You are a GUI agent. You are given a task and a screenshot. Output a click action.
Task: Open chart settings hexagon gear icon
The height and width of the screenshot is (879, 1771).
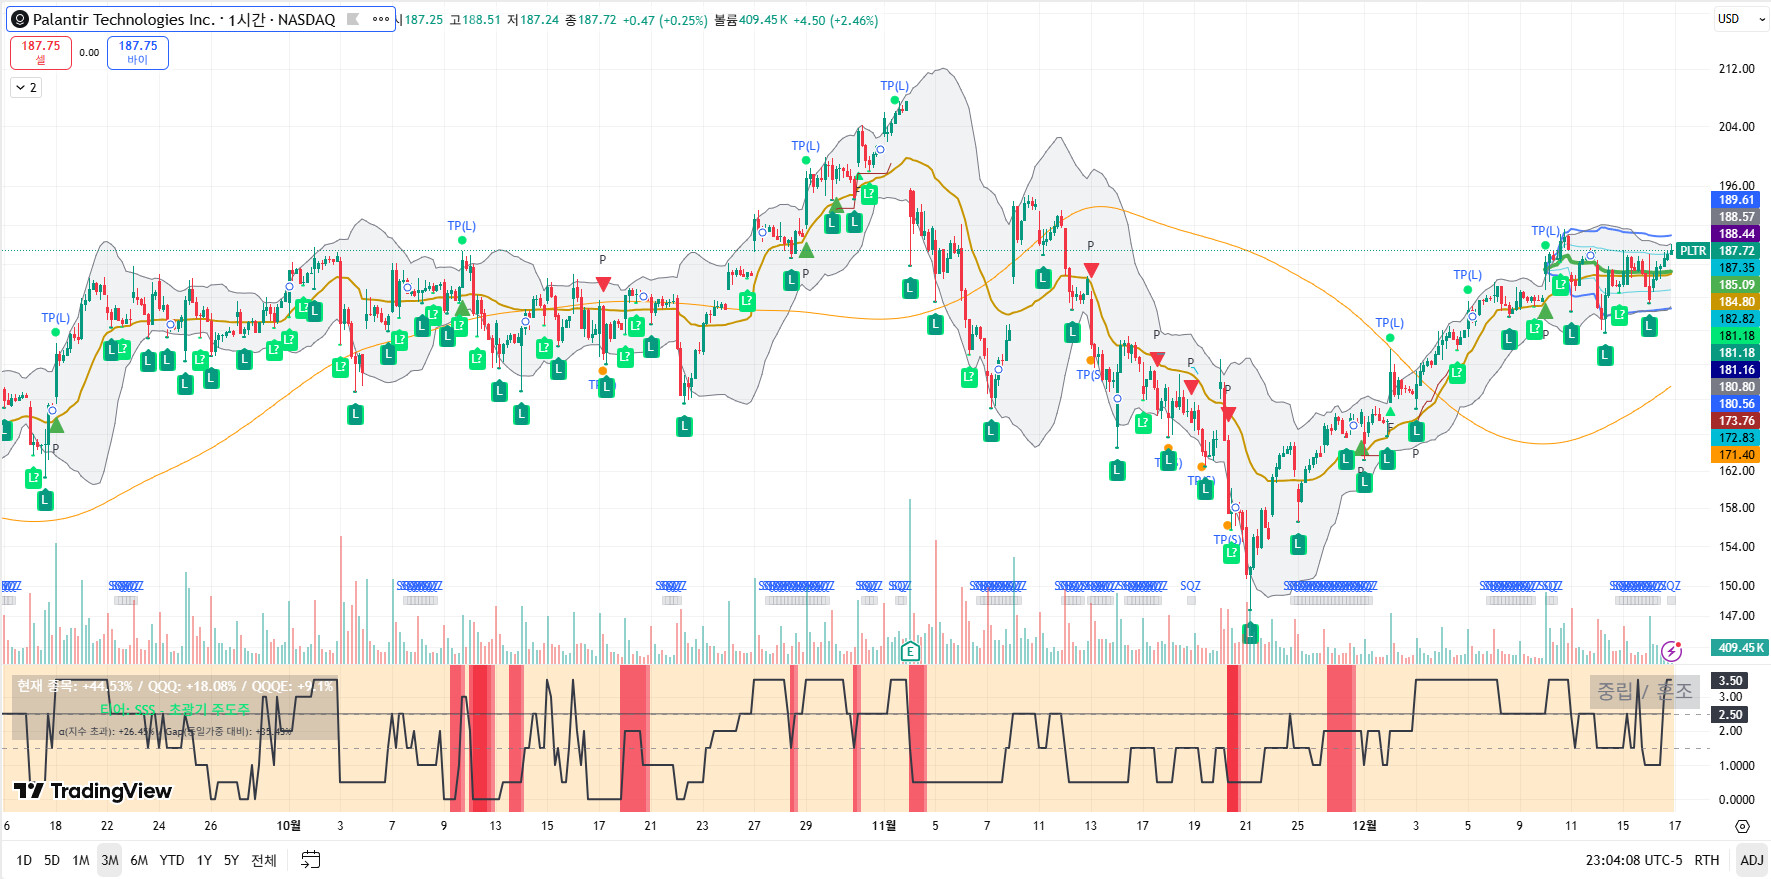(x=1743, y=826)
